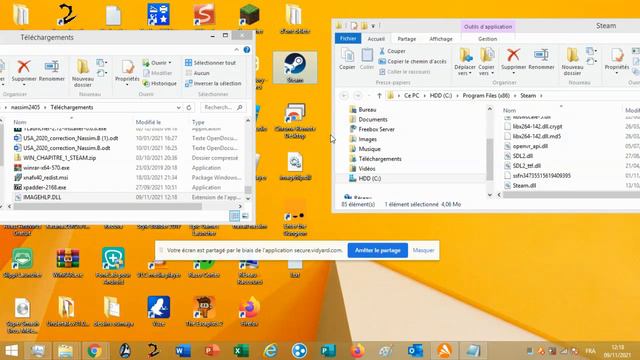Click Inverser la sélection in ribbon
The image size is (640, 360).
(x=213, y=83)
